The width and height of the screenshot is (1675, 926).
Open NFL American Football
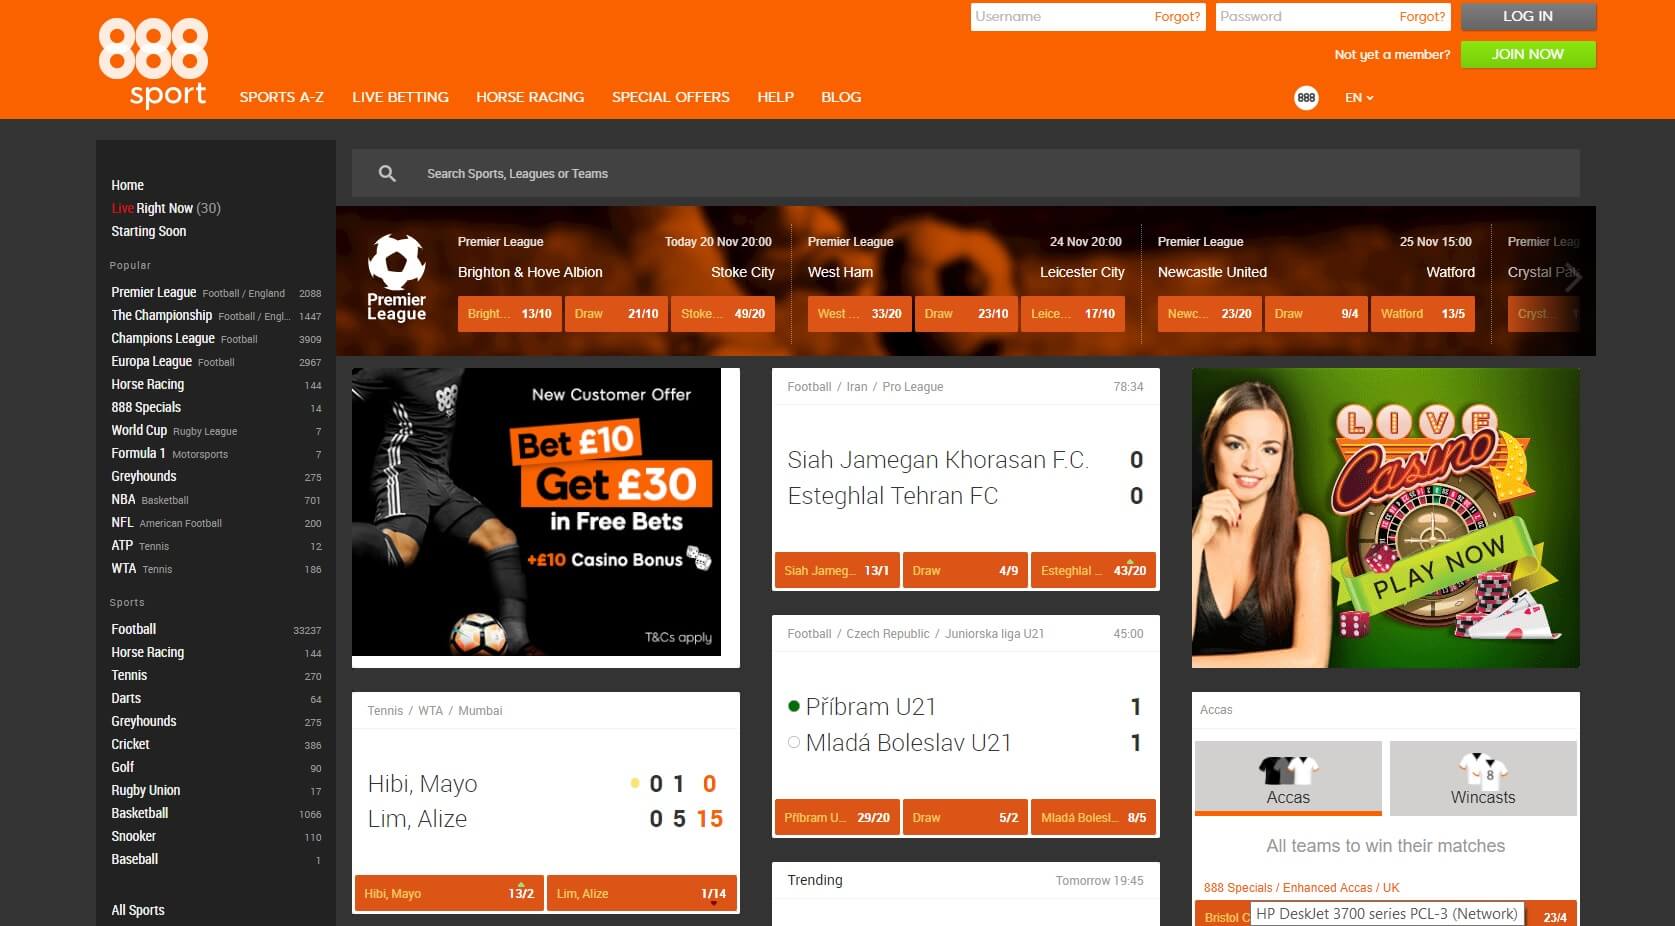click(216, 523)
